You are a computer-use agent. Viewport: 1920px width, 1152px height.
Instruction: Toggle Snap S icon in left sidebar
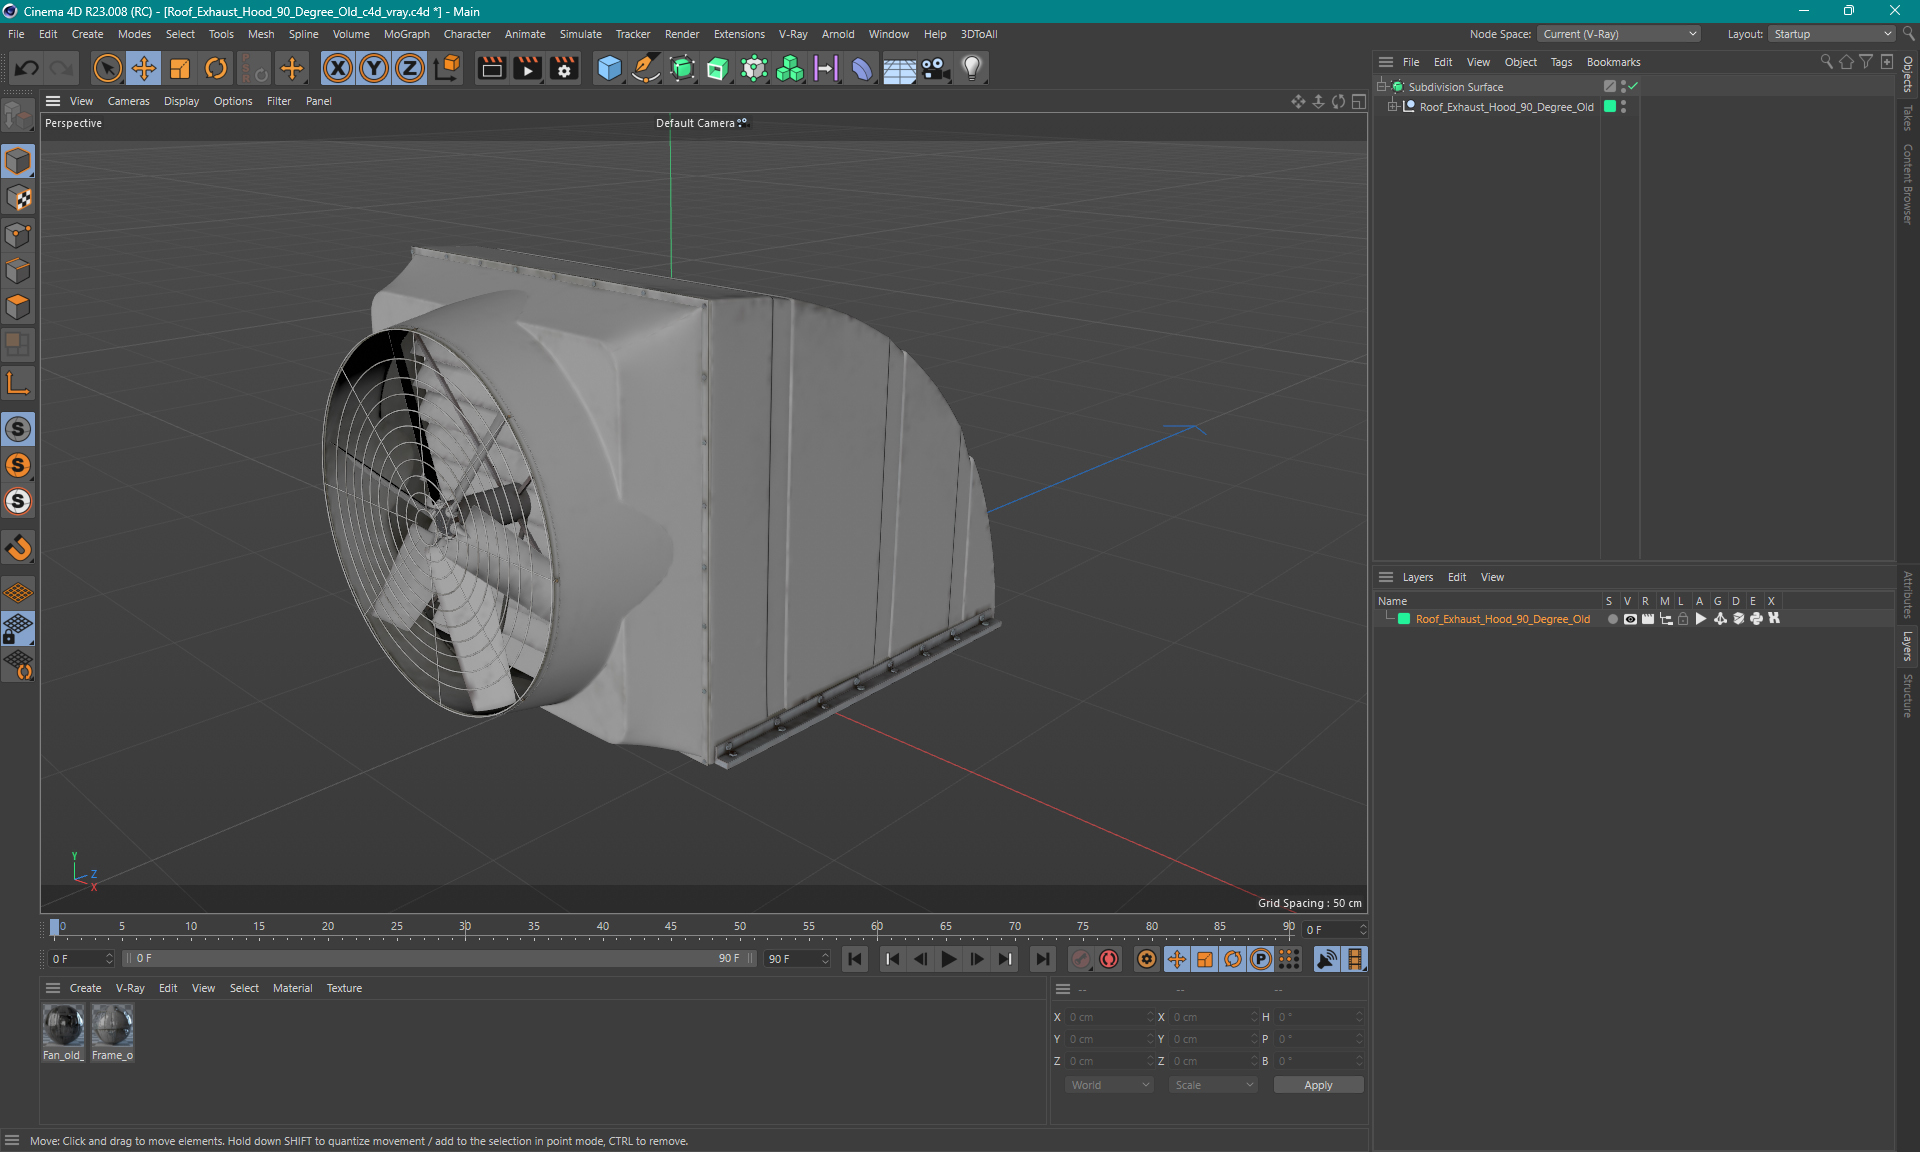coord(18,429)
